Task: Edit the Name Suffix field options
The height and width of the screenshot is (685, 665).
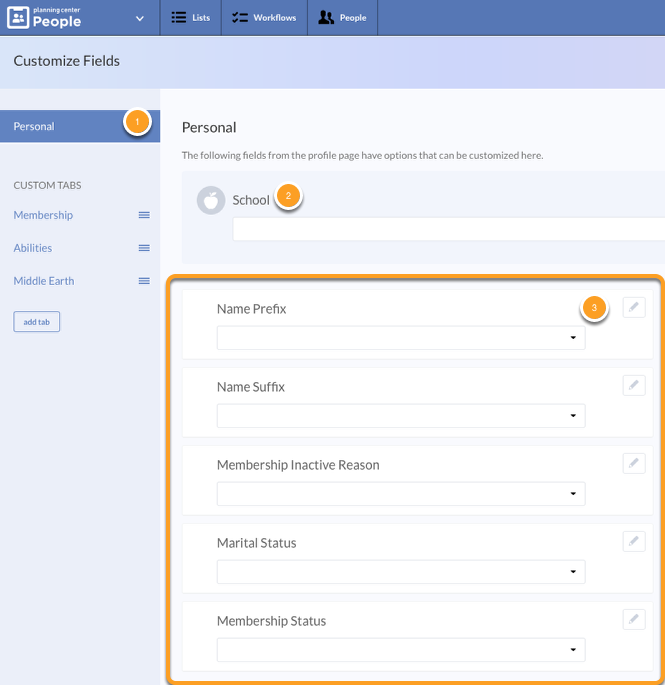Action: pos(634,385)
